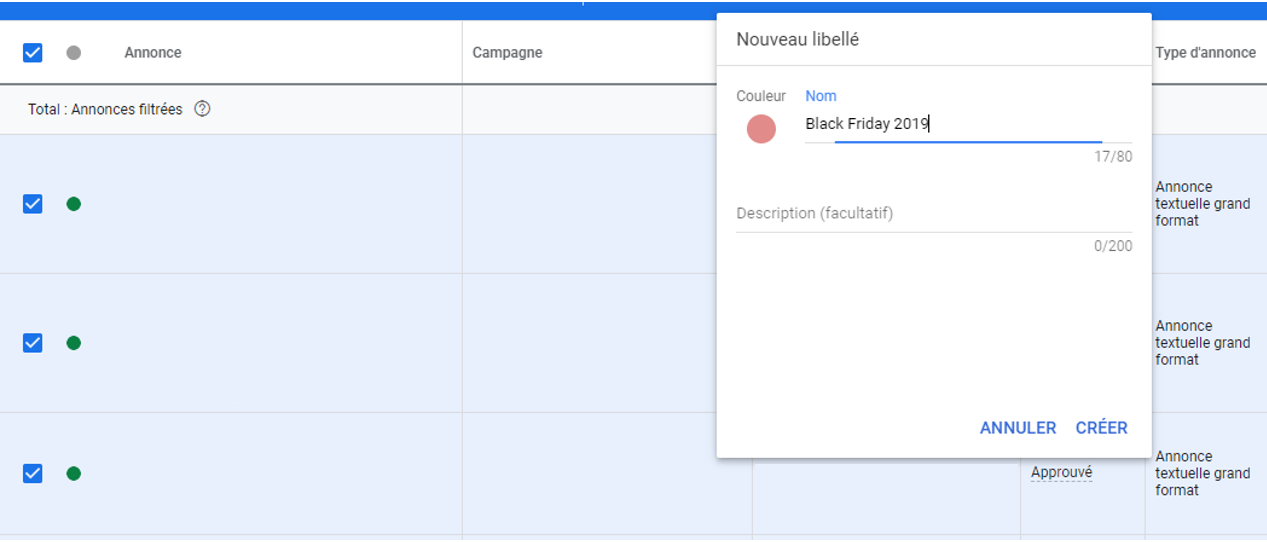Click CRÉER to create the label
The height and width of the screenshot is (542, 1267).
coord(1101,428)
